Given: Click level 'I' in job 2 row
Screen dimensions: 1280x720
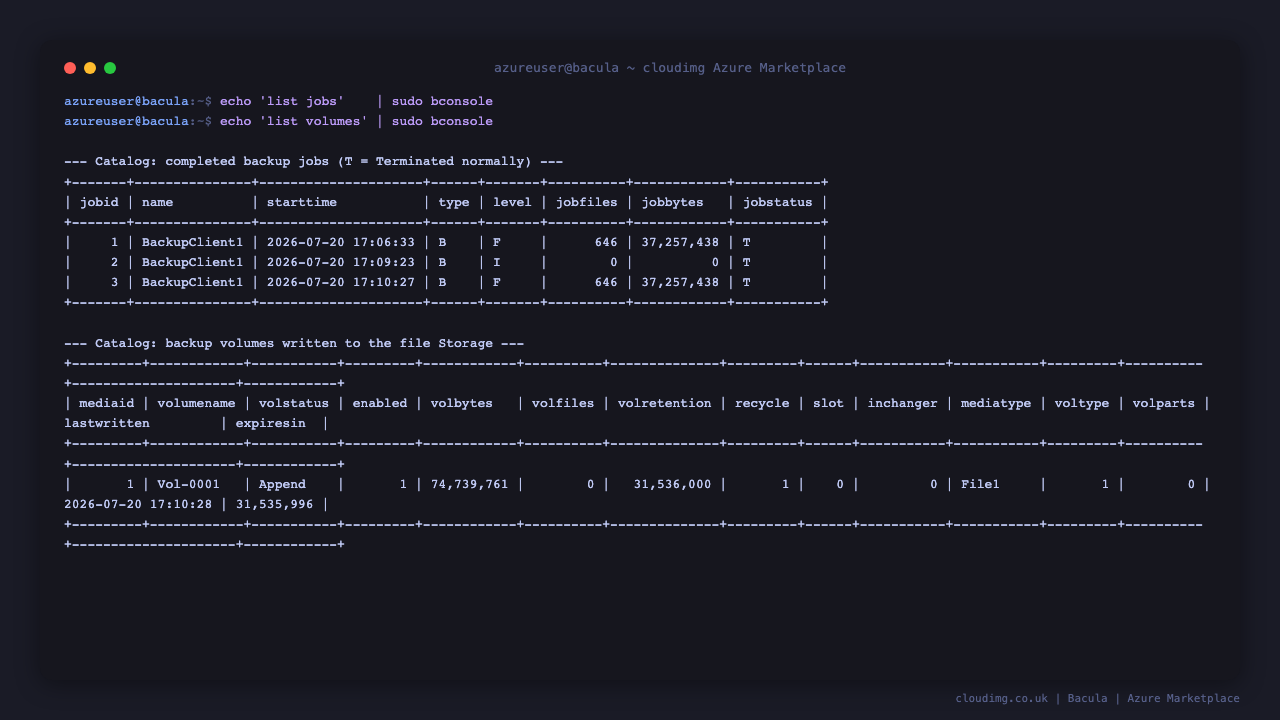Looking at the screenshot, I should coord(497,263).
